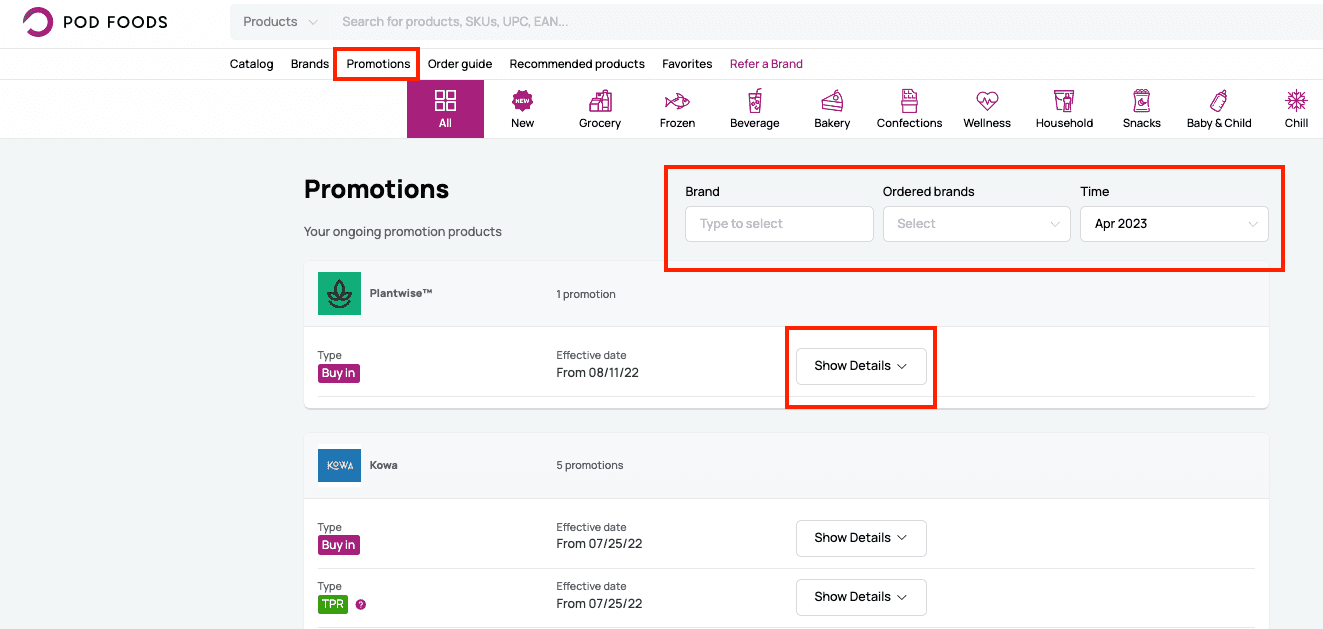Expand Show Details for Kowa TPR promotion

861,597
